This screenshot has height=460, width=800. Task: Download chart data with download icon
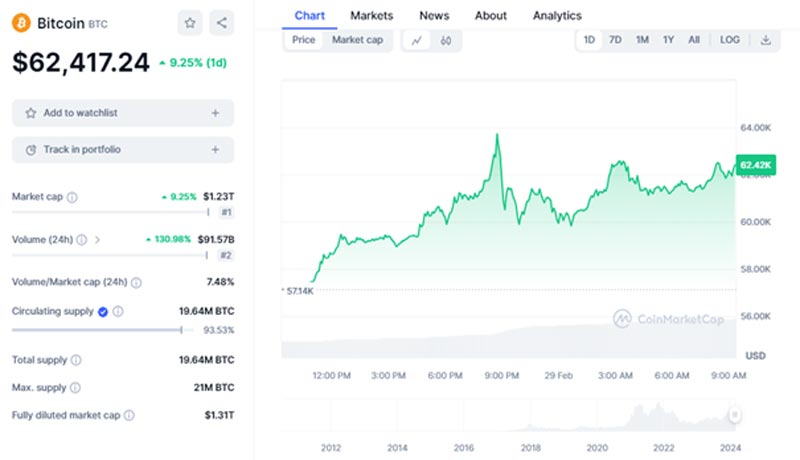(765, 40)
